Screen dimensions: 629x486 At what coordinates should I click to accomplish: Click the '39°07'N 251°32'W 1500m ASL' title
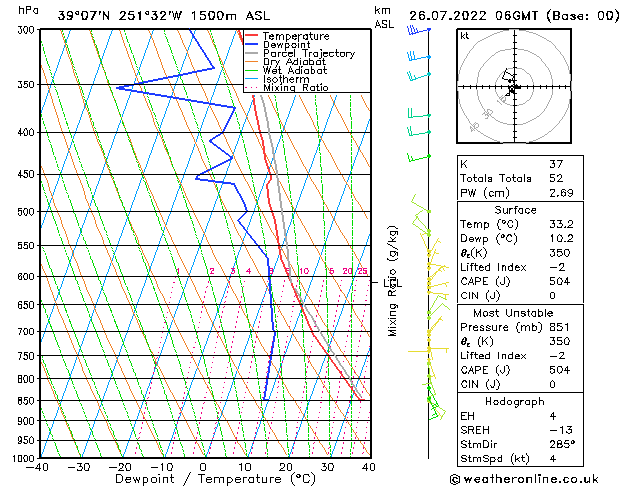coord(164,16)
